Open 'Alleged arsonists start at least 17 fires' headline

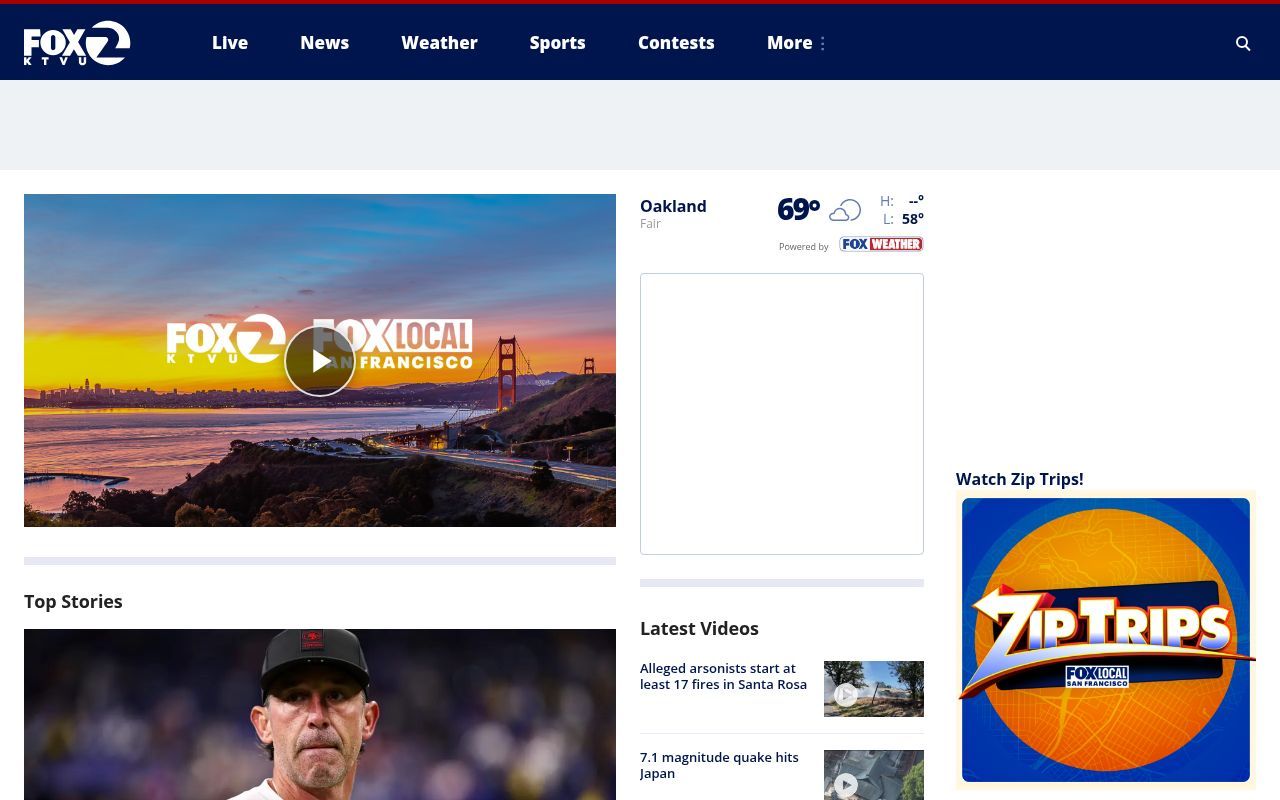[x=724, y=676]
